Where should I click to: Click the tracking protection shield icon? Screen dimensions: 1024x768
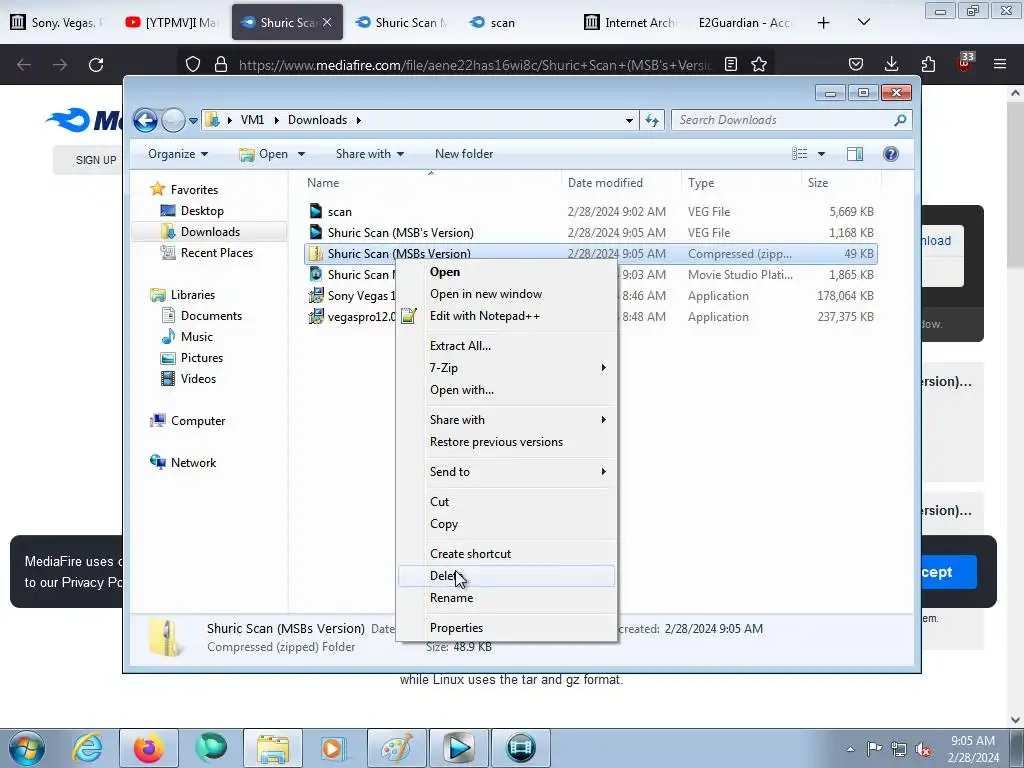[x=193, y=65]
